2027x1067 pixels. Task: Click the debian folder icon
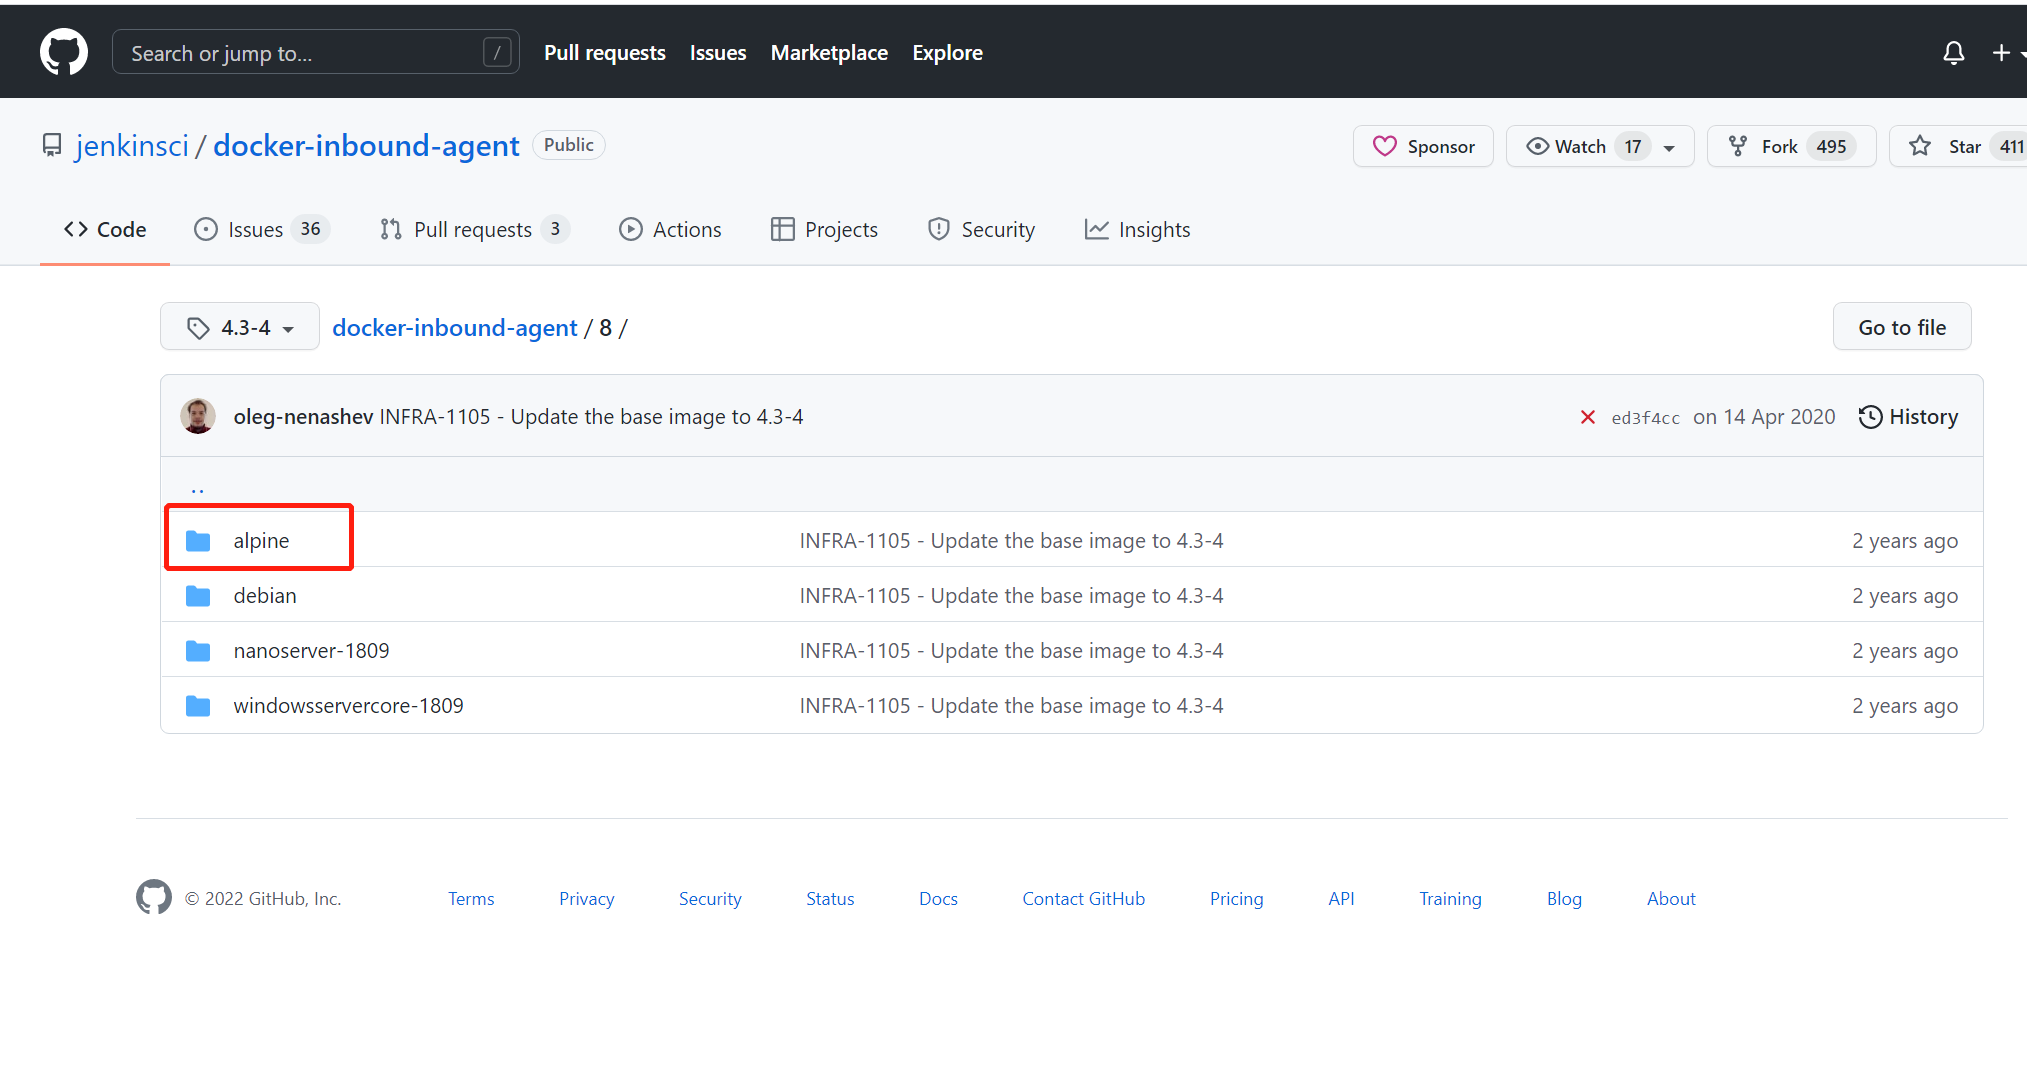tap(198, 595)
